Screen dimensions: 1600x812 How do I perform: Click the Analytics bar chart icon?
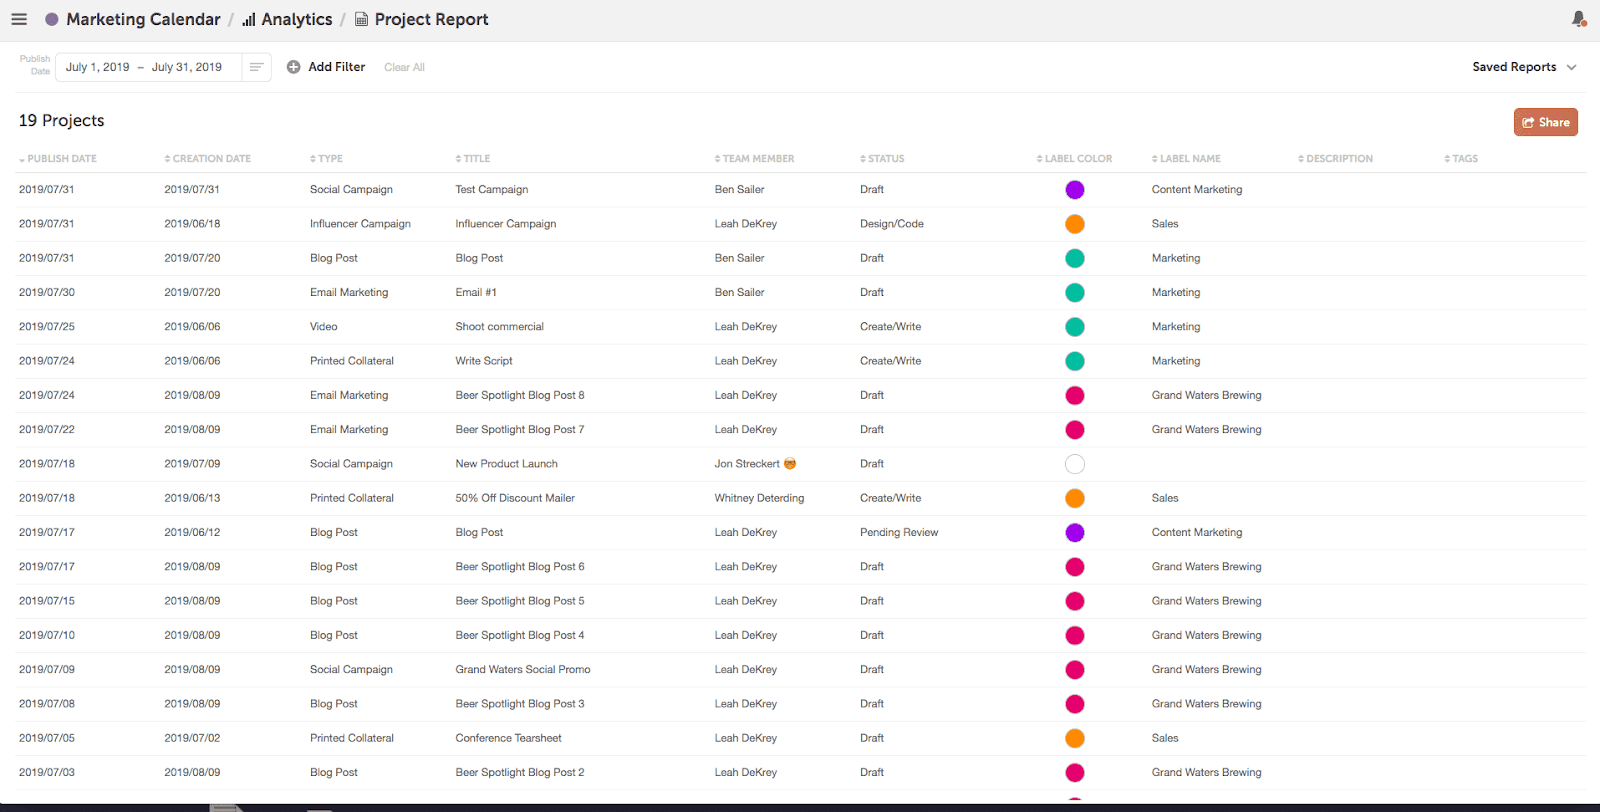tap(249, 20)
